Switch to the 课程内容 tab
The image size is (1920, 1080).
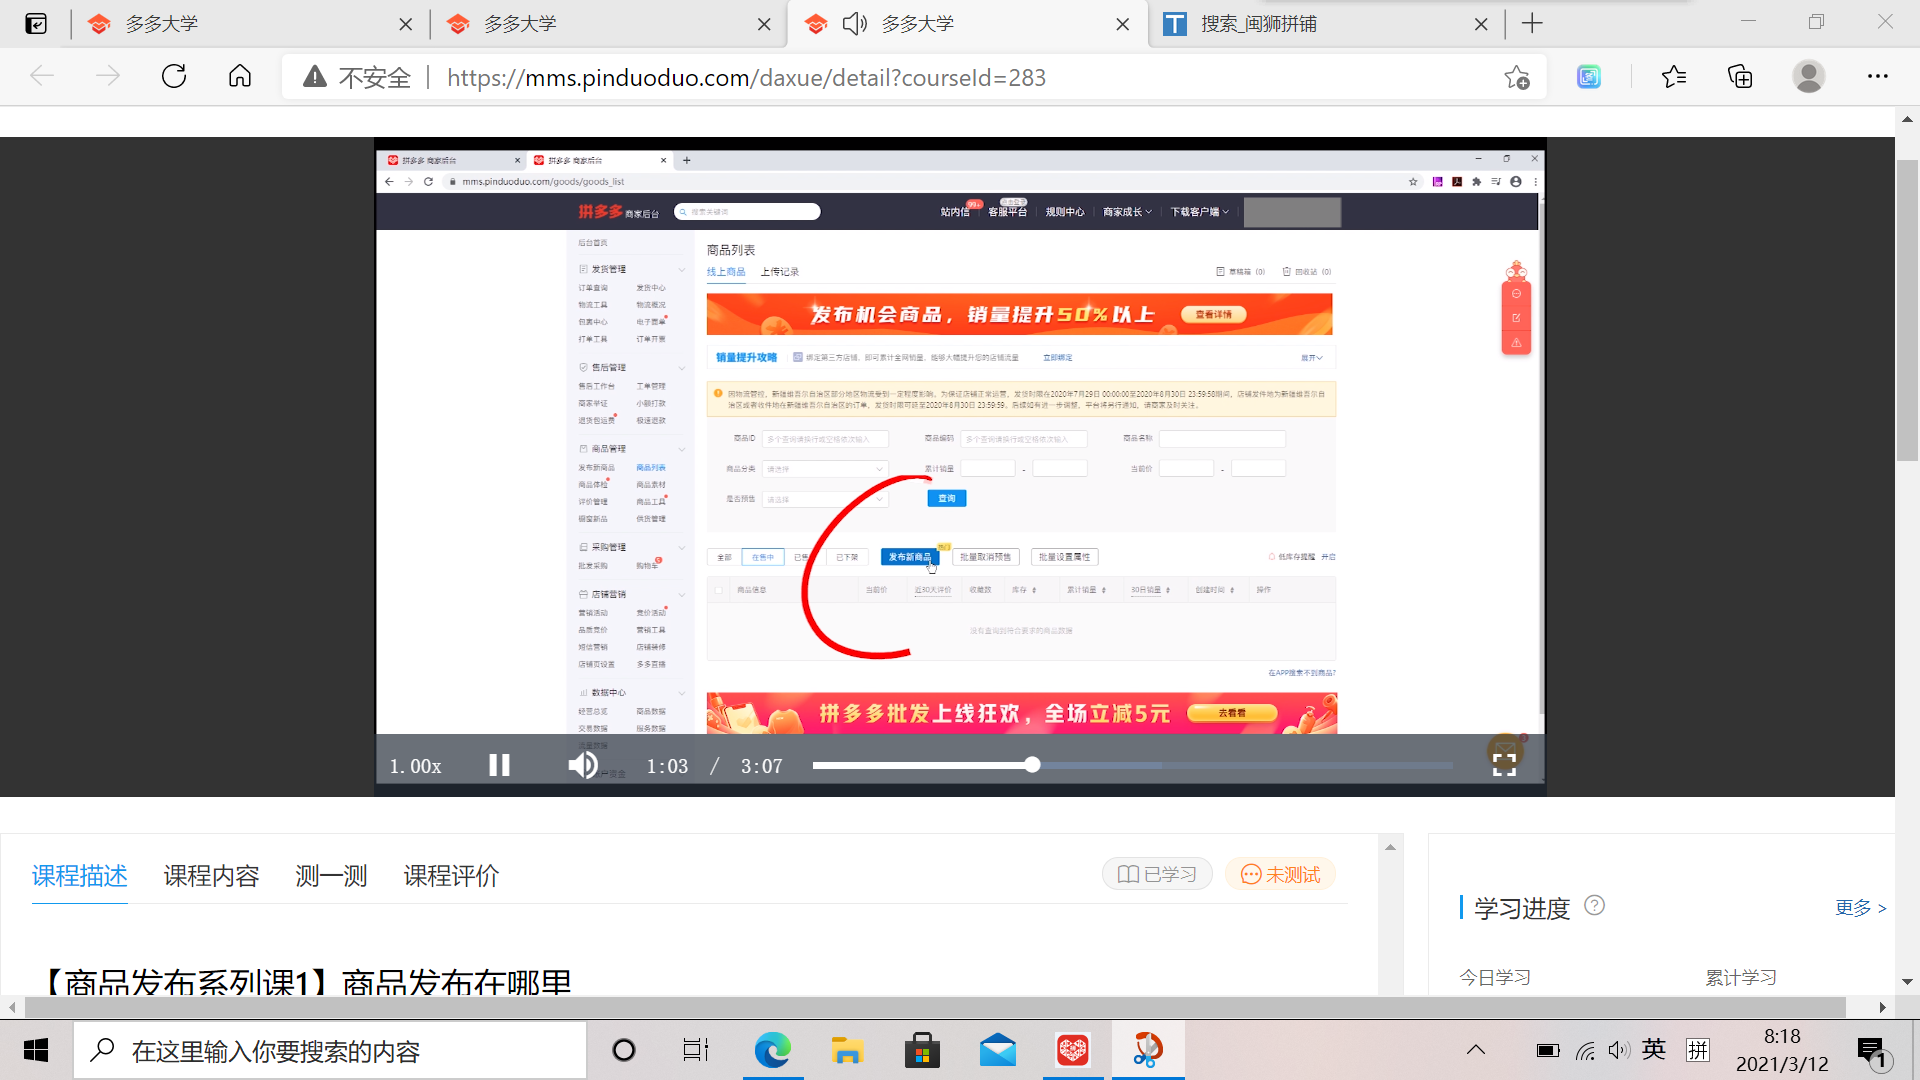click(211, 876)
